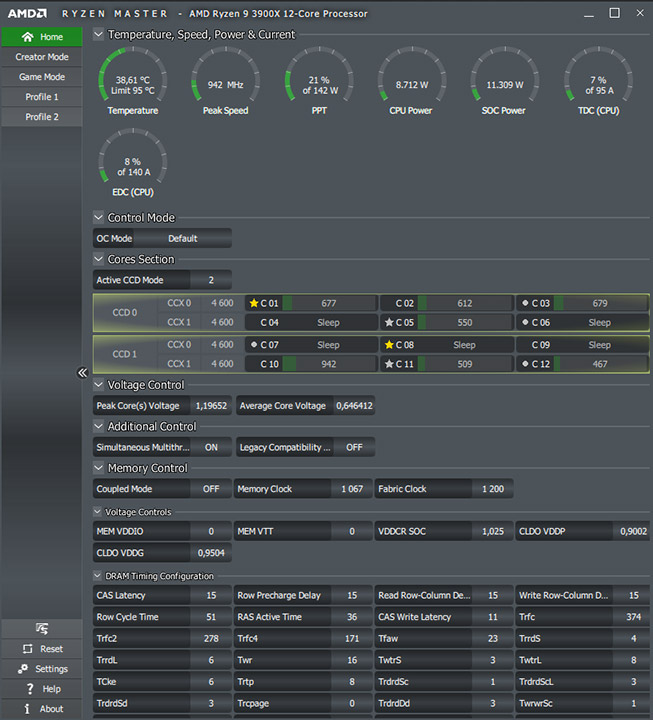Click the Trfc value 374
This screenshot has height=720, width=653.
point(634,617)
